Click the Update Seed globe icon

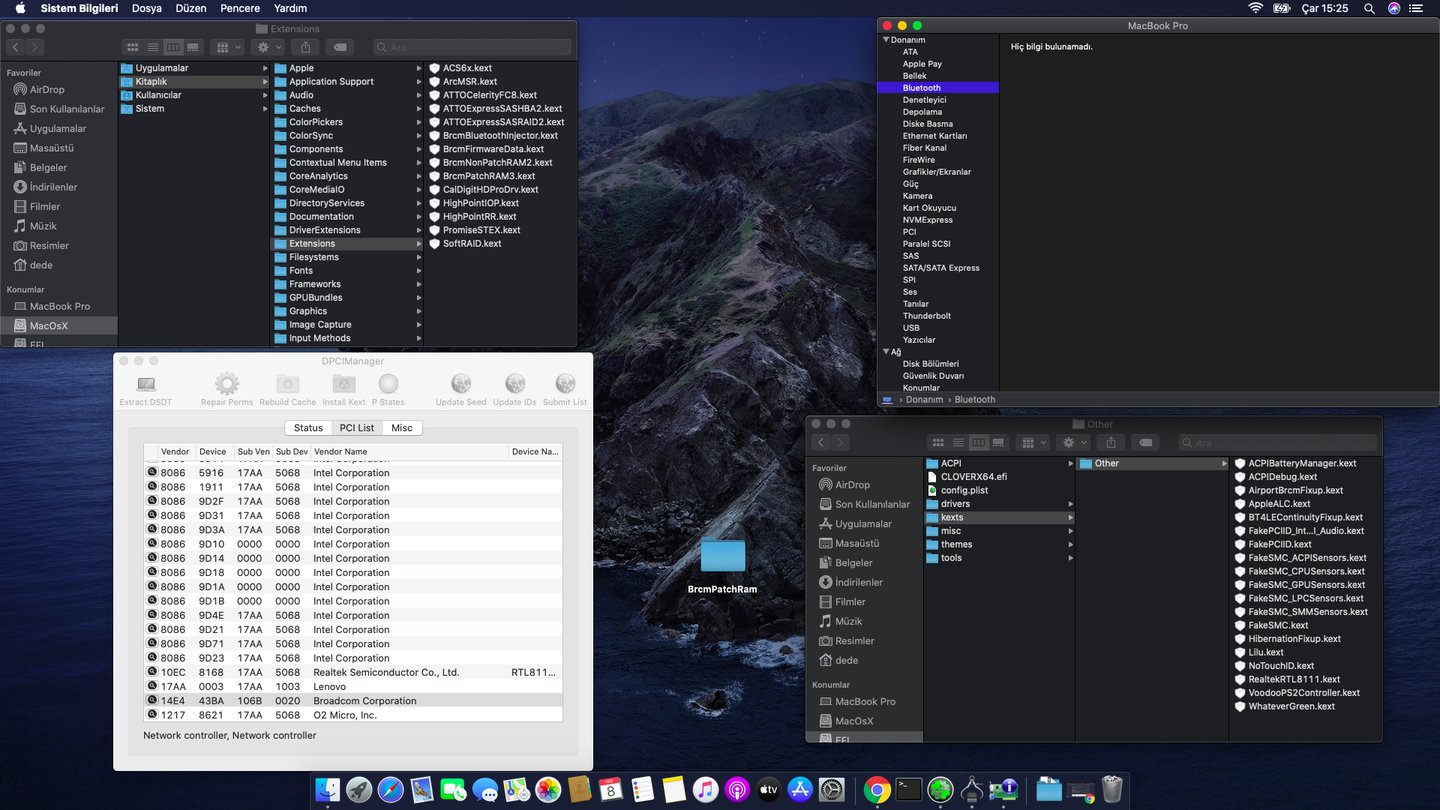(x=461, y=384)
